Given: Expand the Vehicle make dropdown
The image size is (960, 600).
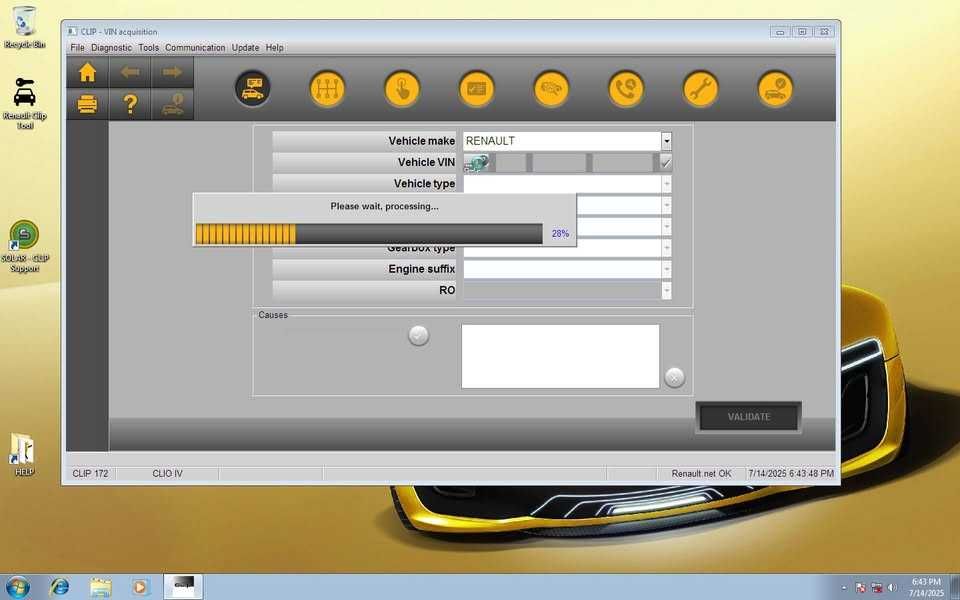Looking at the screenshot, I should 666,141.
